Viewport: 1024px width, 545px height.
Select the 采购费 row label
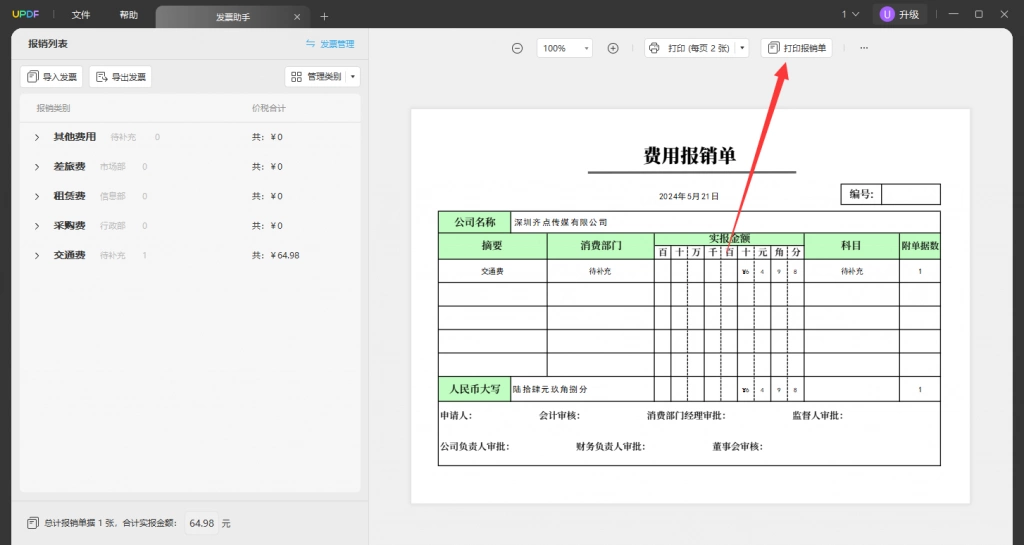pos(69,225)
